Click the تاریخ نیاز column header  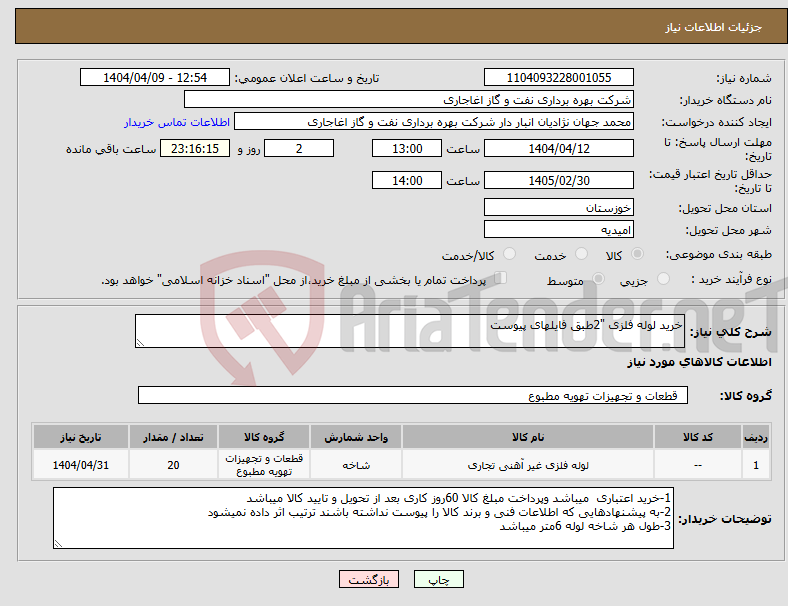[80, 437]
